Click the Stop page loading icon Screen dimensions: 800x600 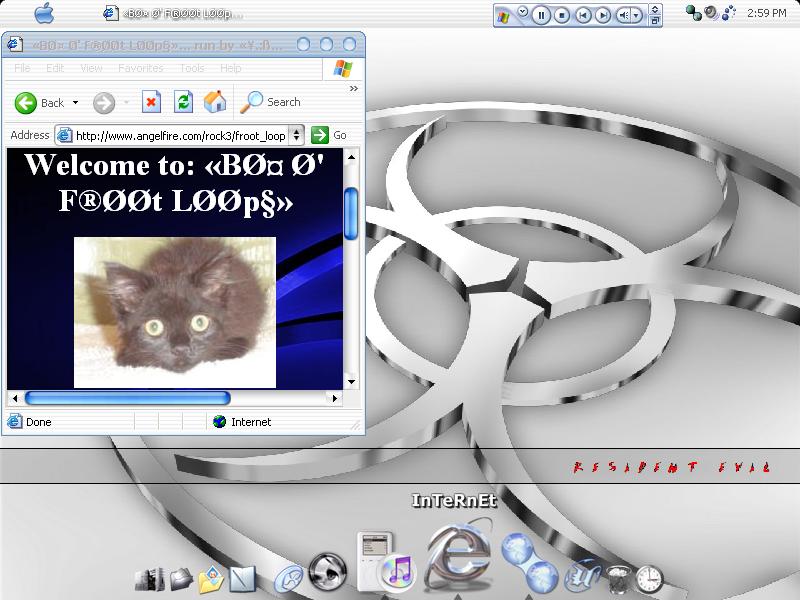coord(151,102)
